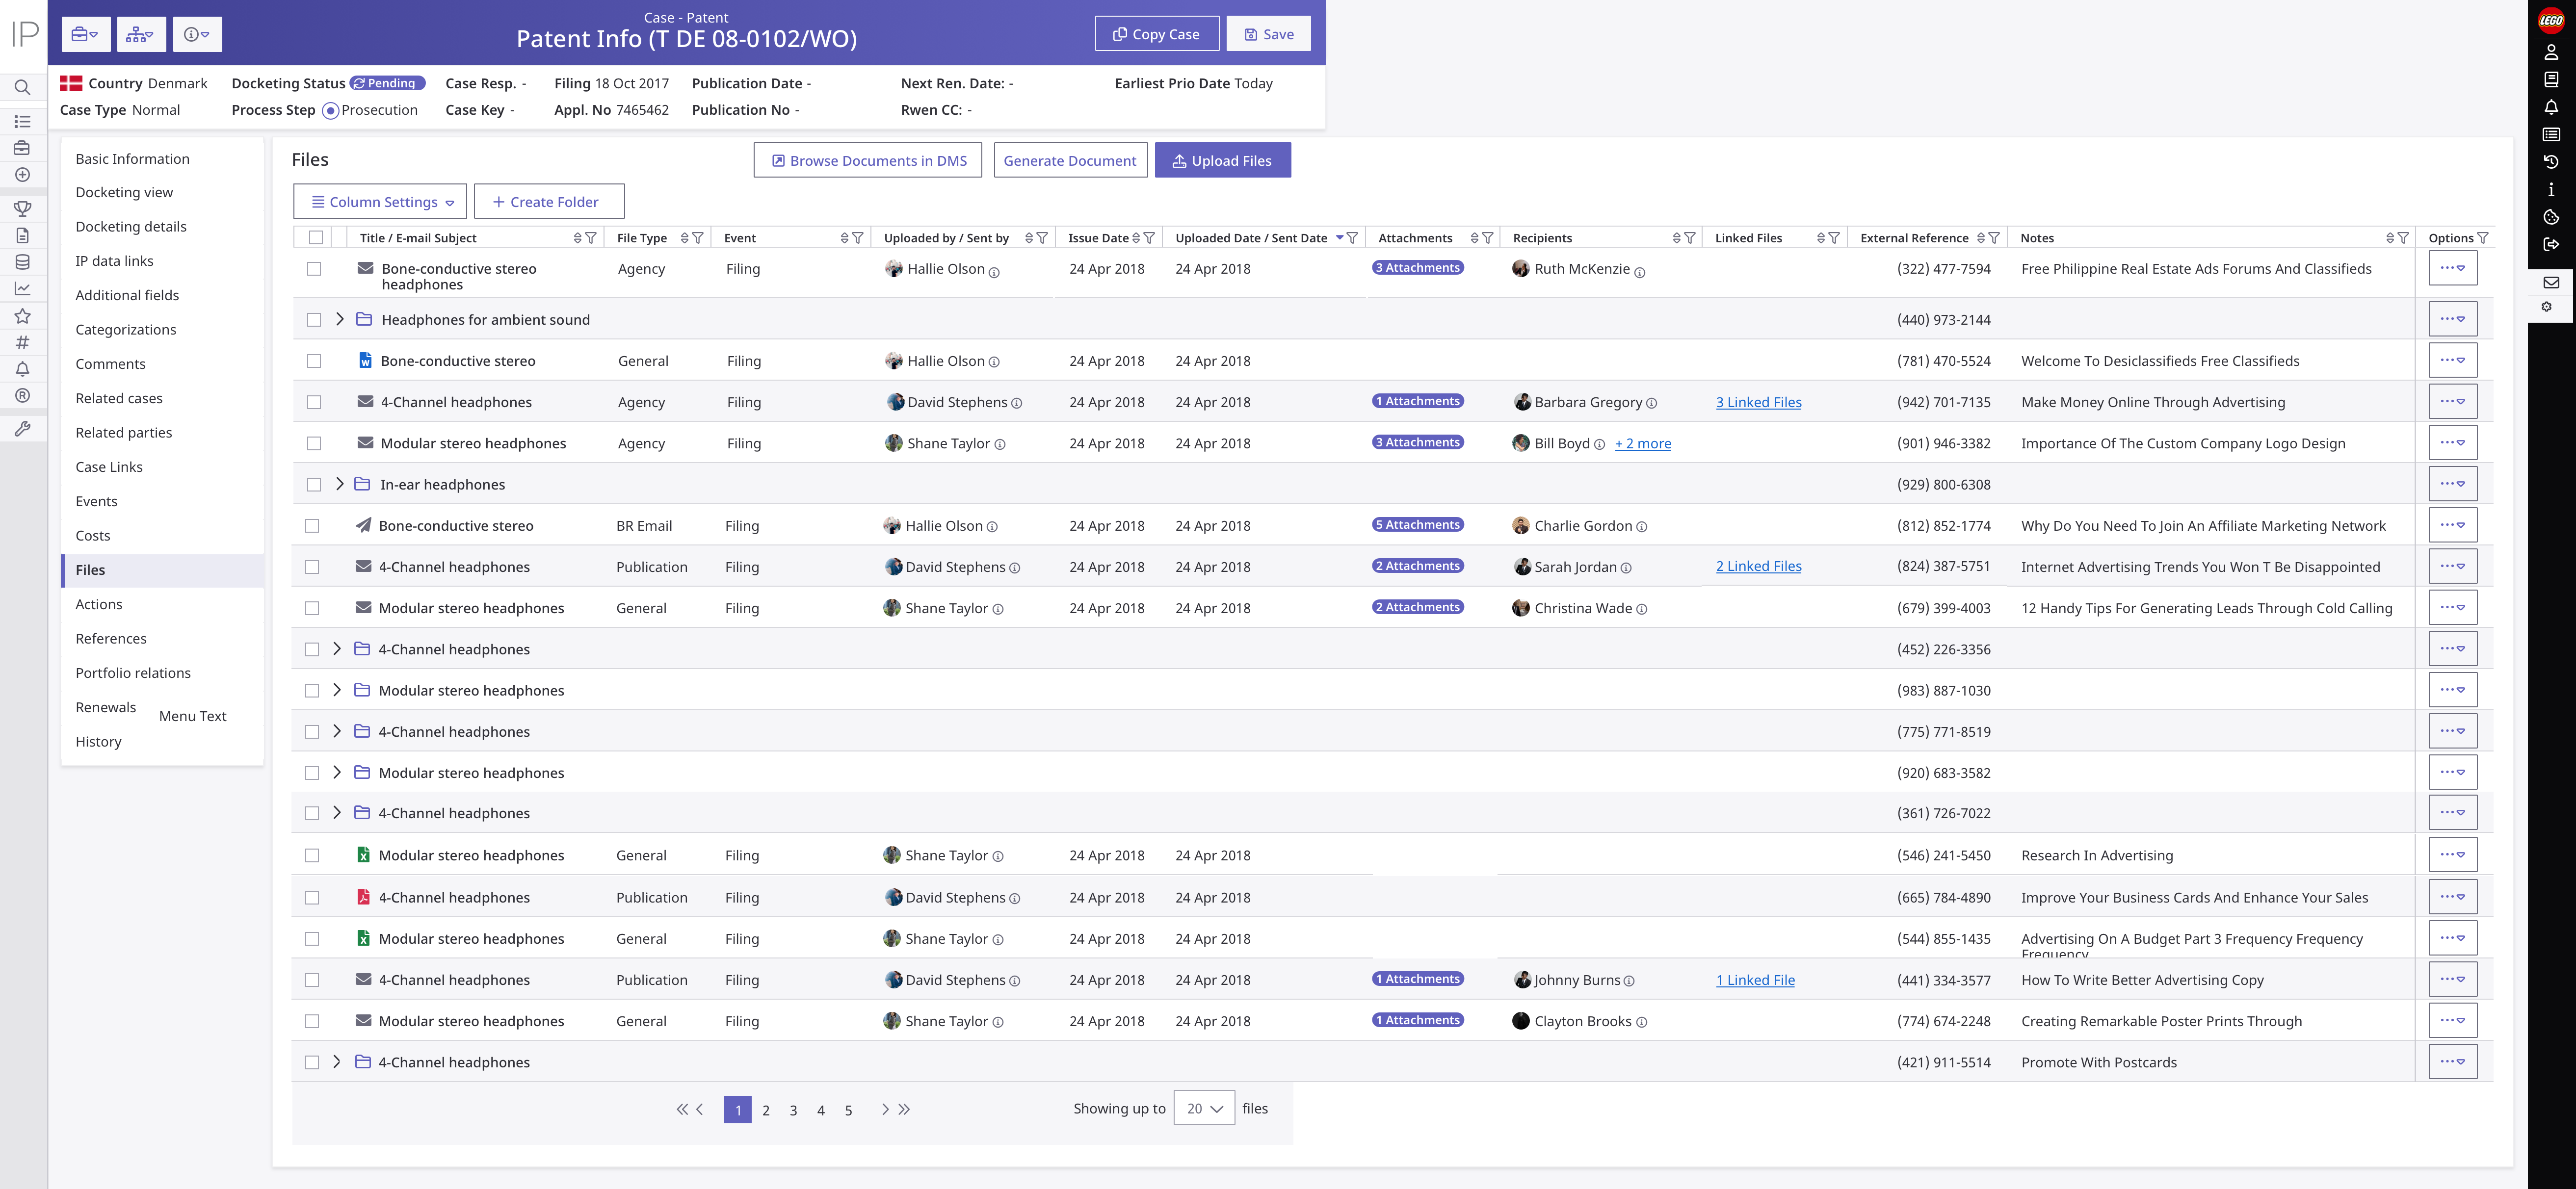The height and width of the screenshot is (1189, 2576).
Task: Go to page 3 of files
Action: pyautogui.click(x=793, y=1110)
